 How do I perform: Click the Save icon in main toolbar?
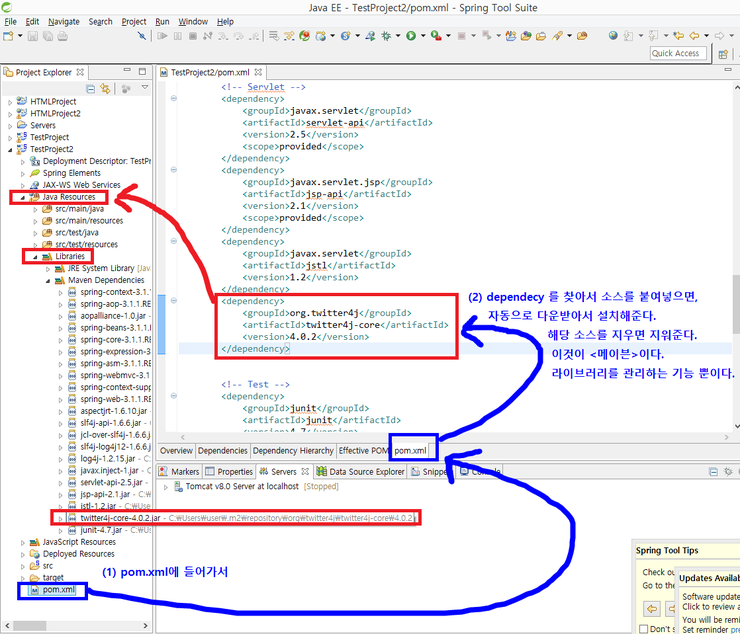[x=34, y=36]
